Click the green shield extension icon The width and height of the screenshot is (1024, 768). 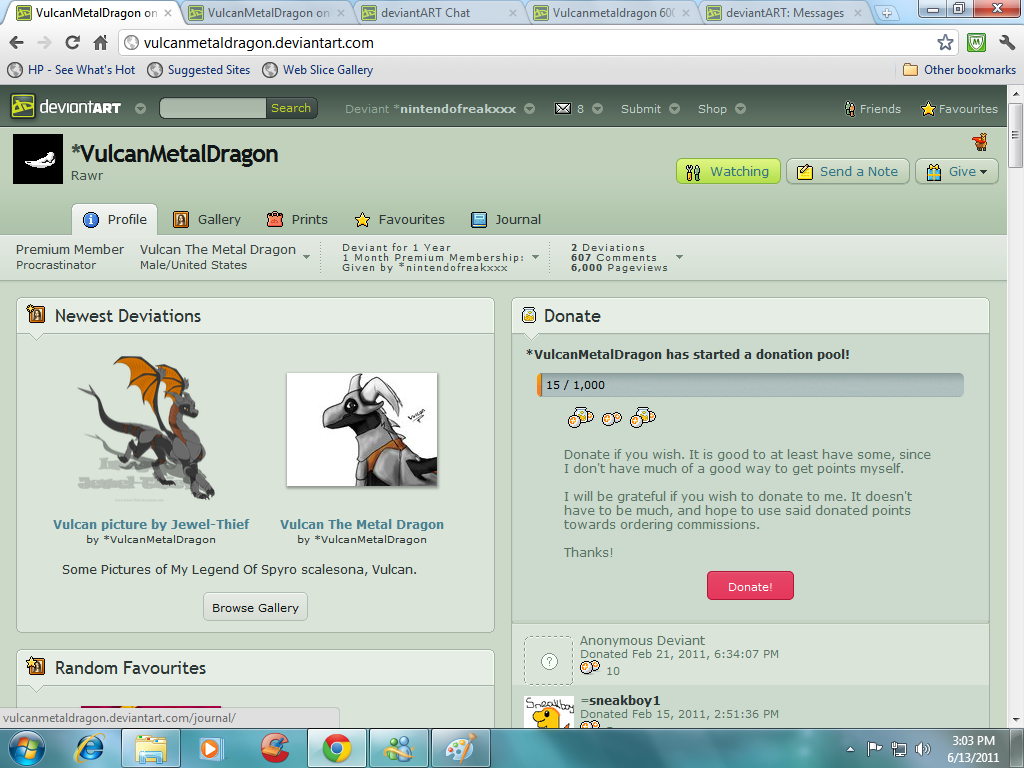(976, 43)
